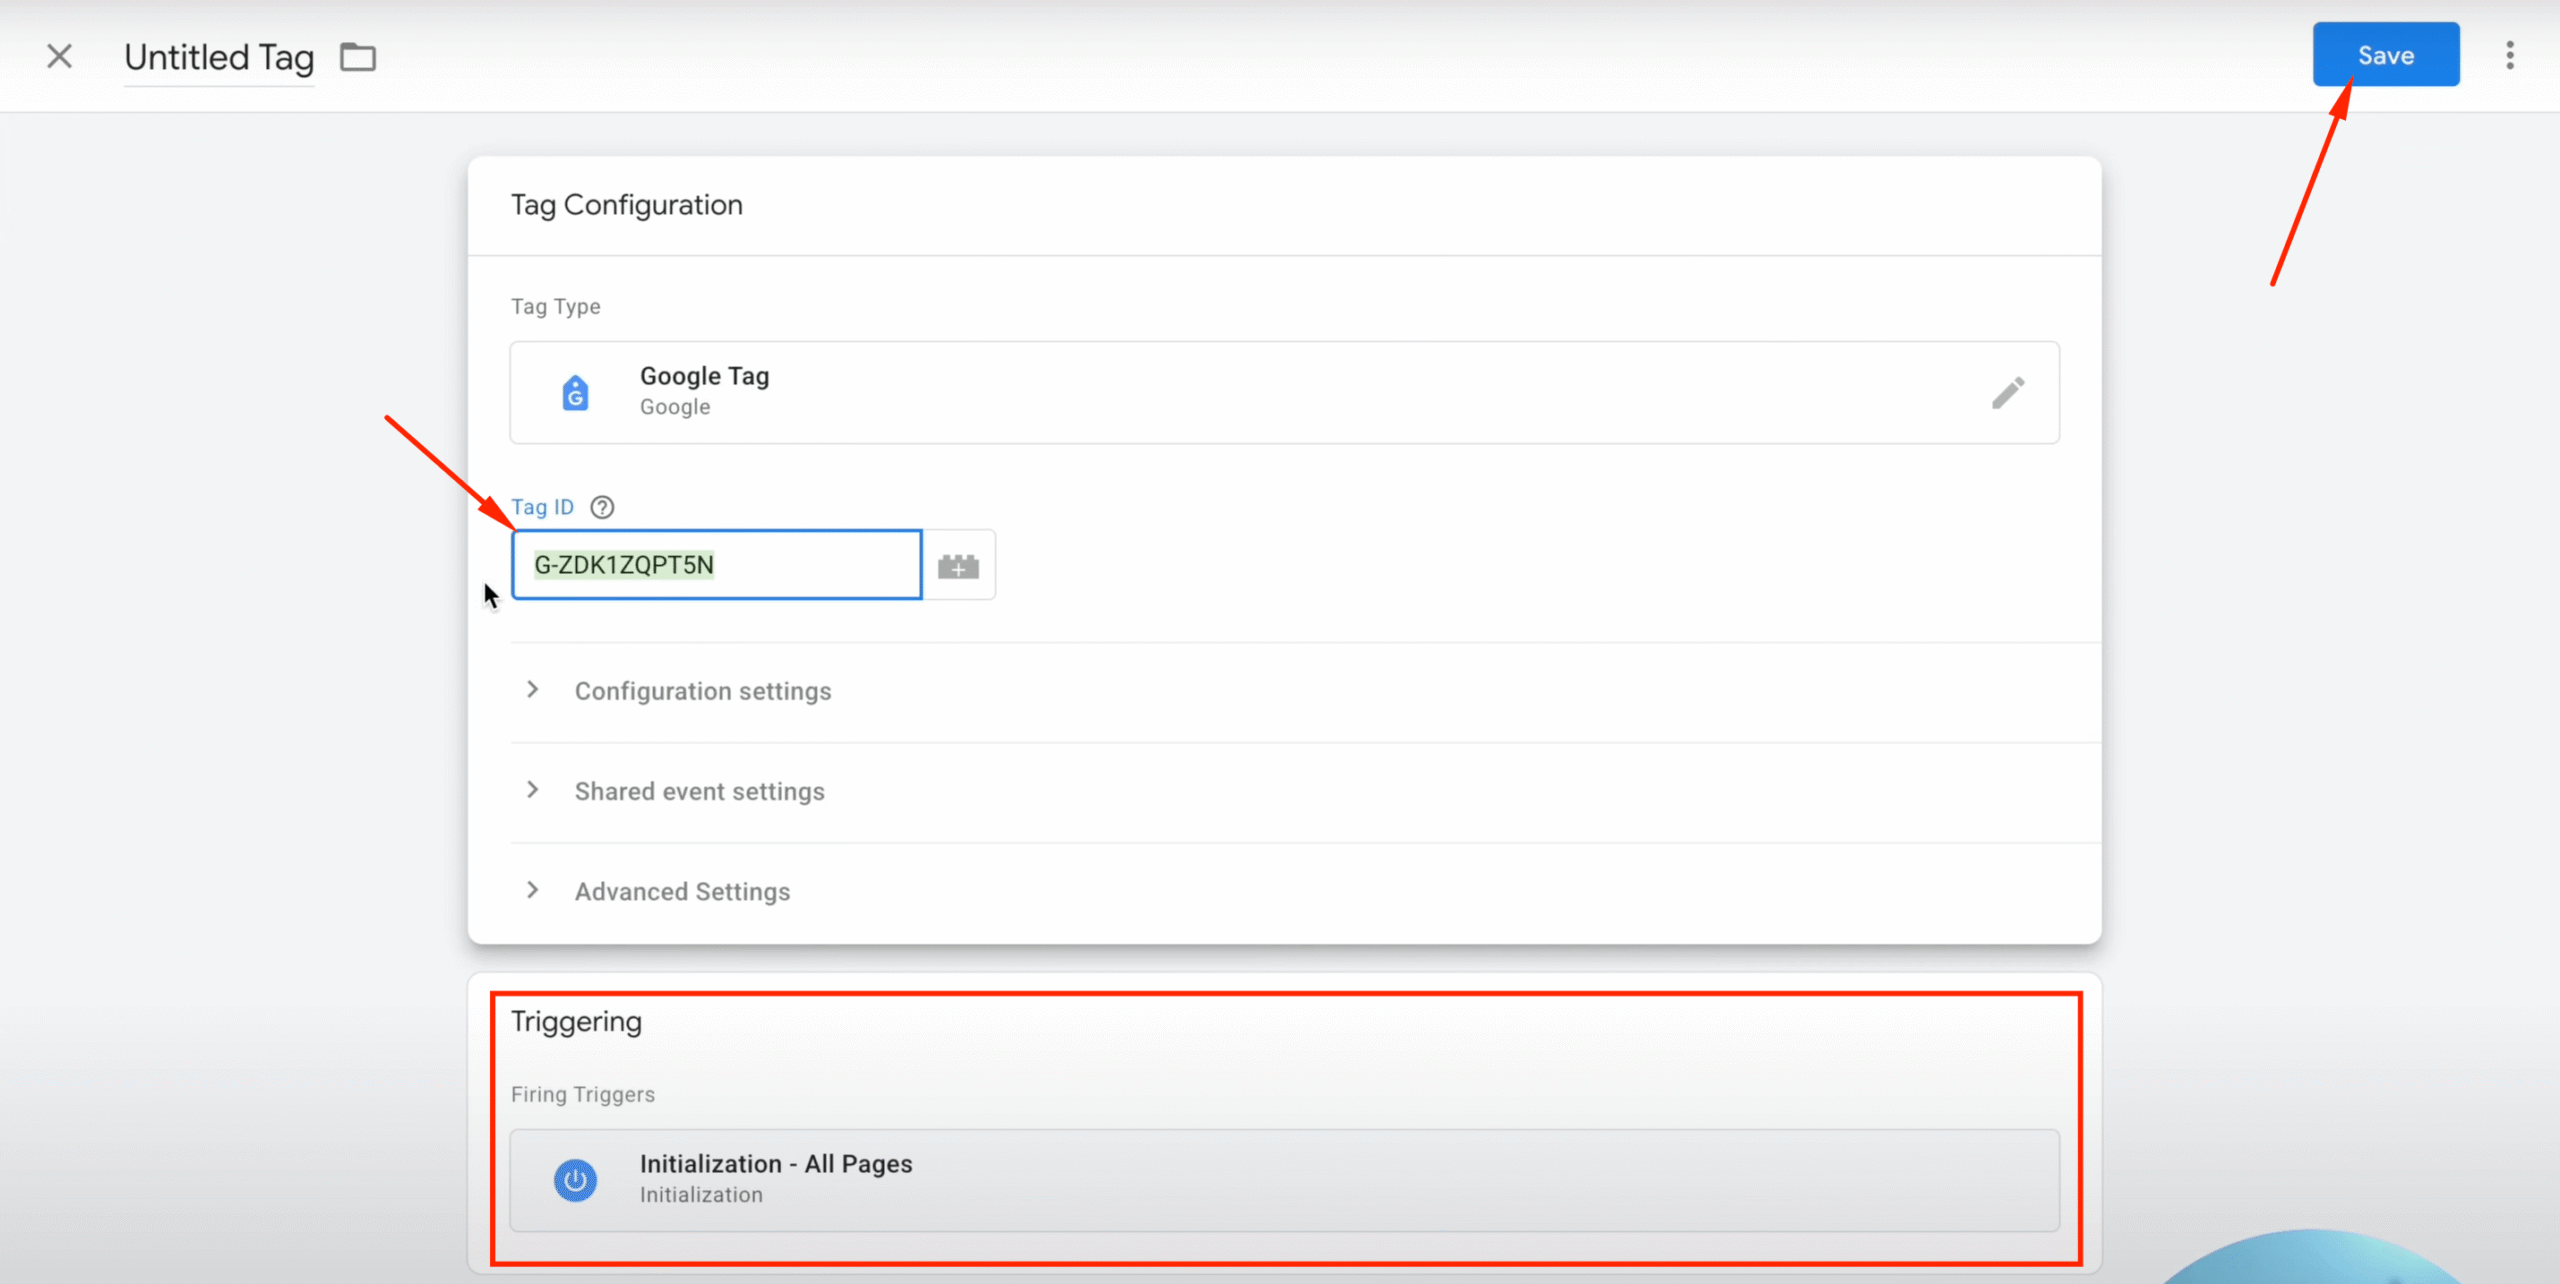Click the Initialization trigger power icon

(575, 1181)
